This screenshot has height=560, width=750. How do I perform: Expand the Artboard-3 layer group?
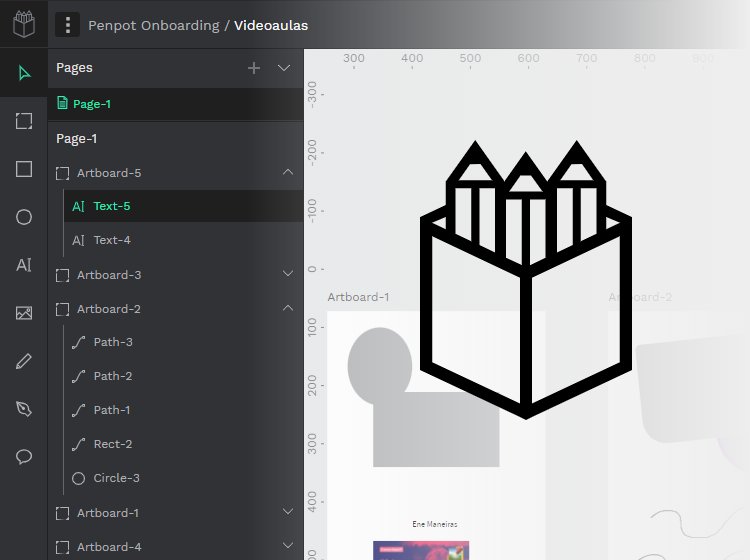coord(288,275)
